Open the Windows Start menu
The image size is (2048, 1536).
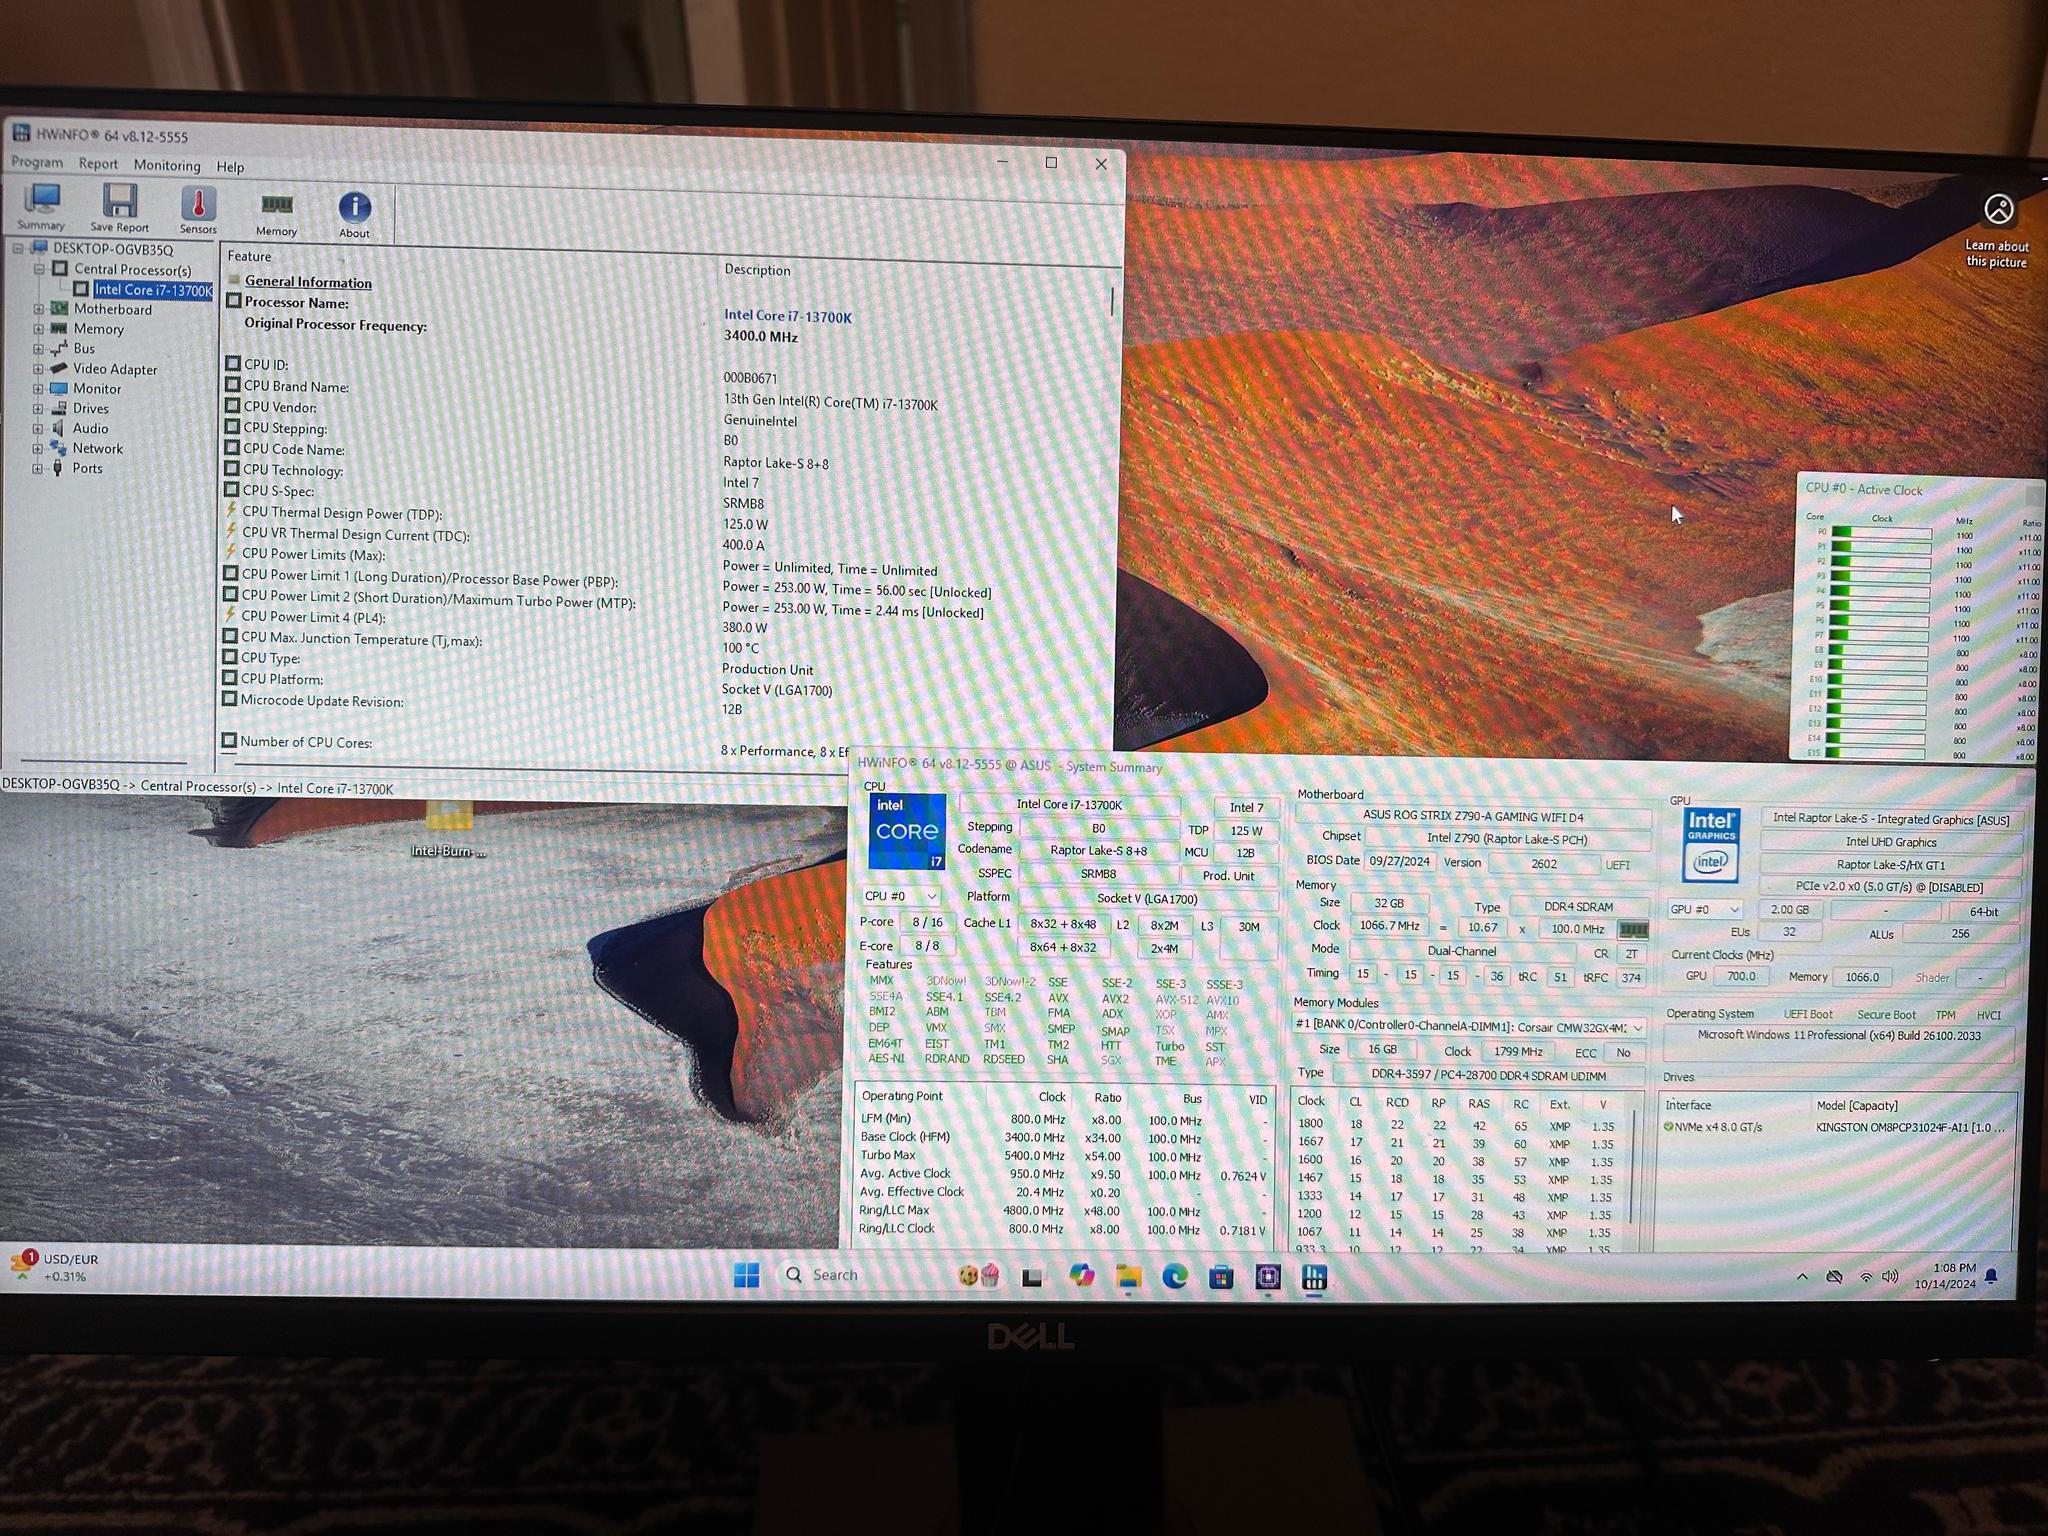coord(746,1275)
